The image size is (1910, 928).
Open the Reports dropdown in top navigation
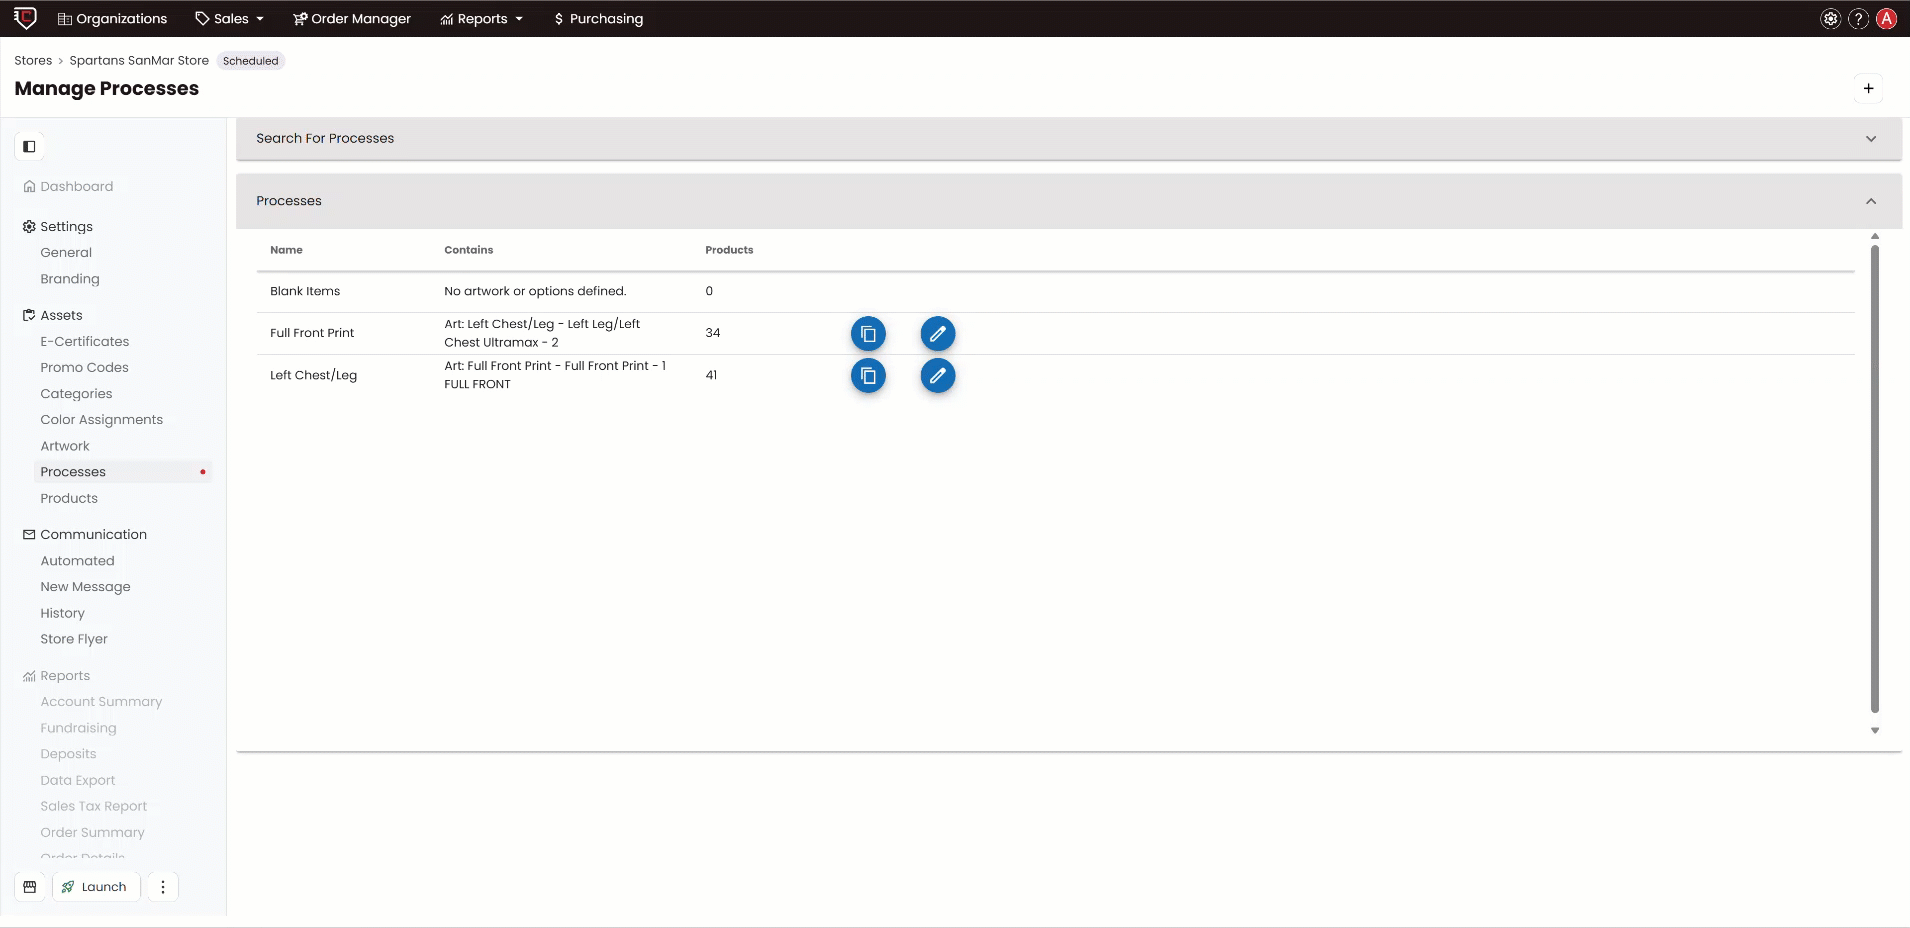point(482,18)
